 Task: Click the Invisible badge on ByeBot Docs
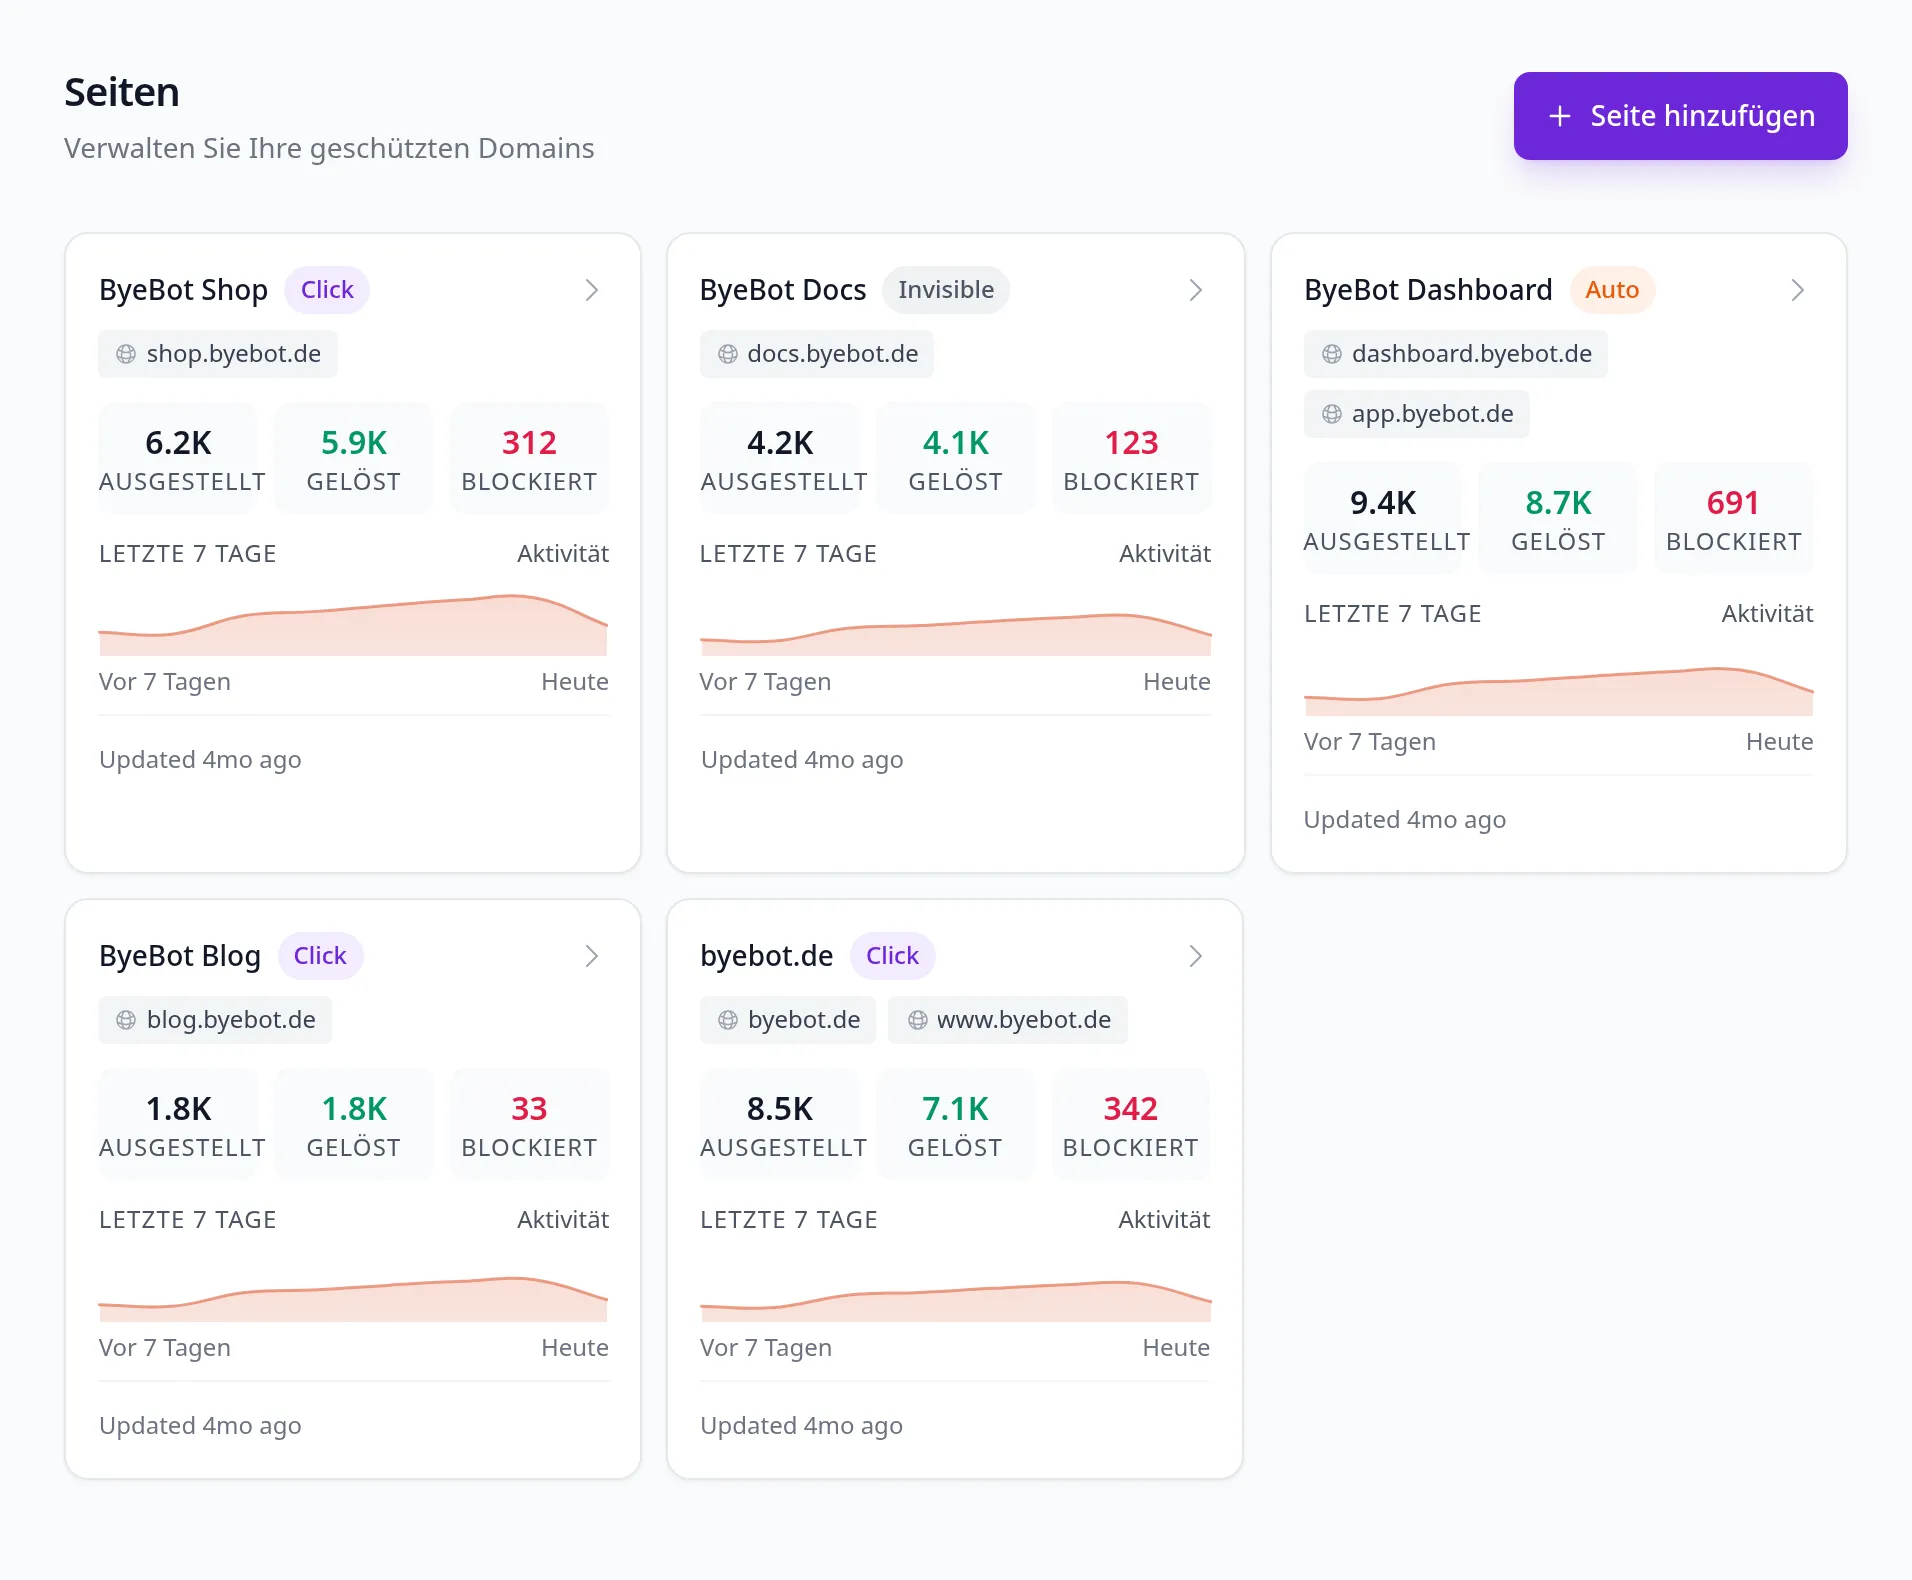(946, 290)
